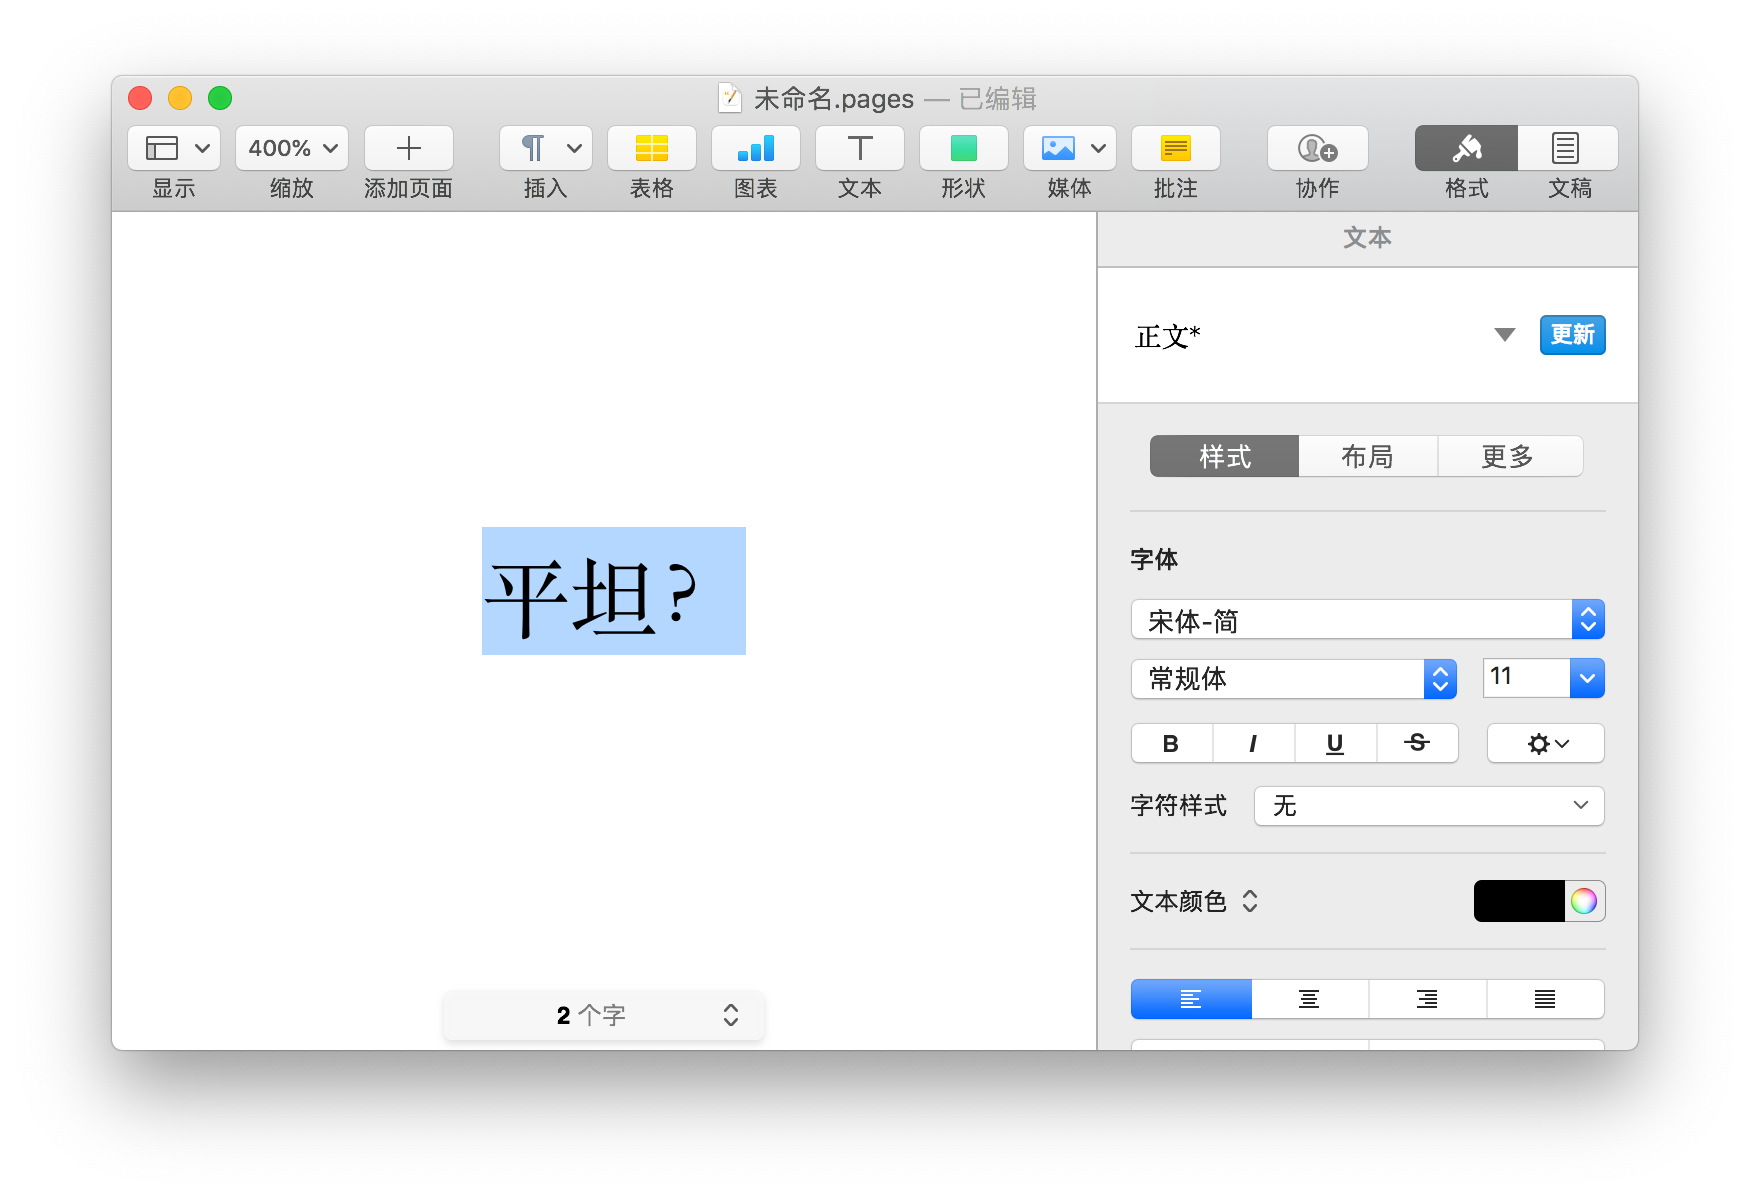Open the 400% zoom dropdown
The image size is (1750, 1198).
292,148
